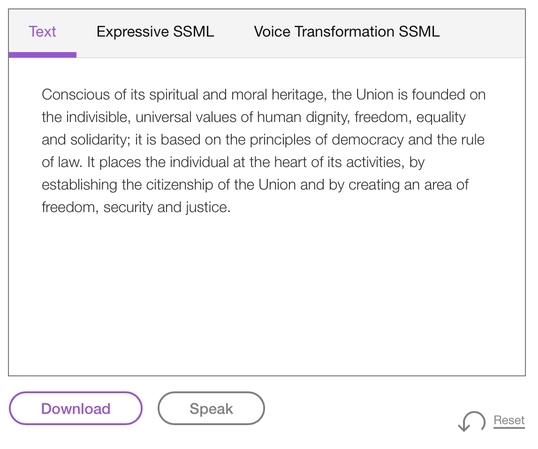This screenshot has width=538, height=449.
Task: Select the Voice Transformation SSML tab
Action: 347,32
